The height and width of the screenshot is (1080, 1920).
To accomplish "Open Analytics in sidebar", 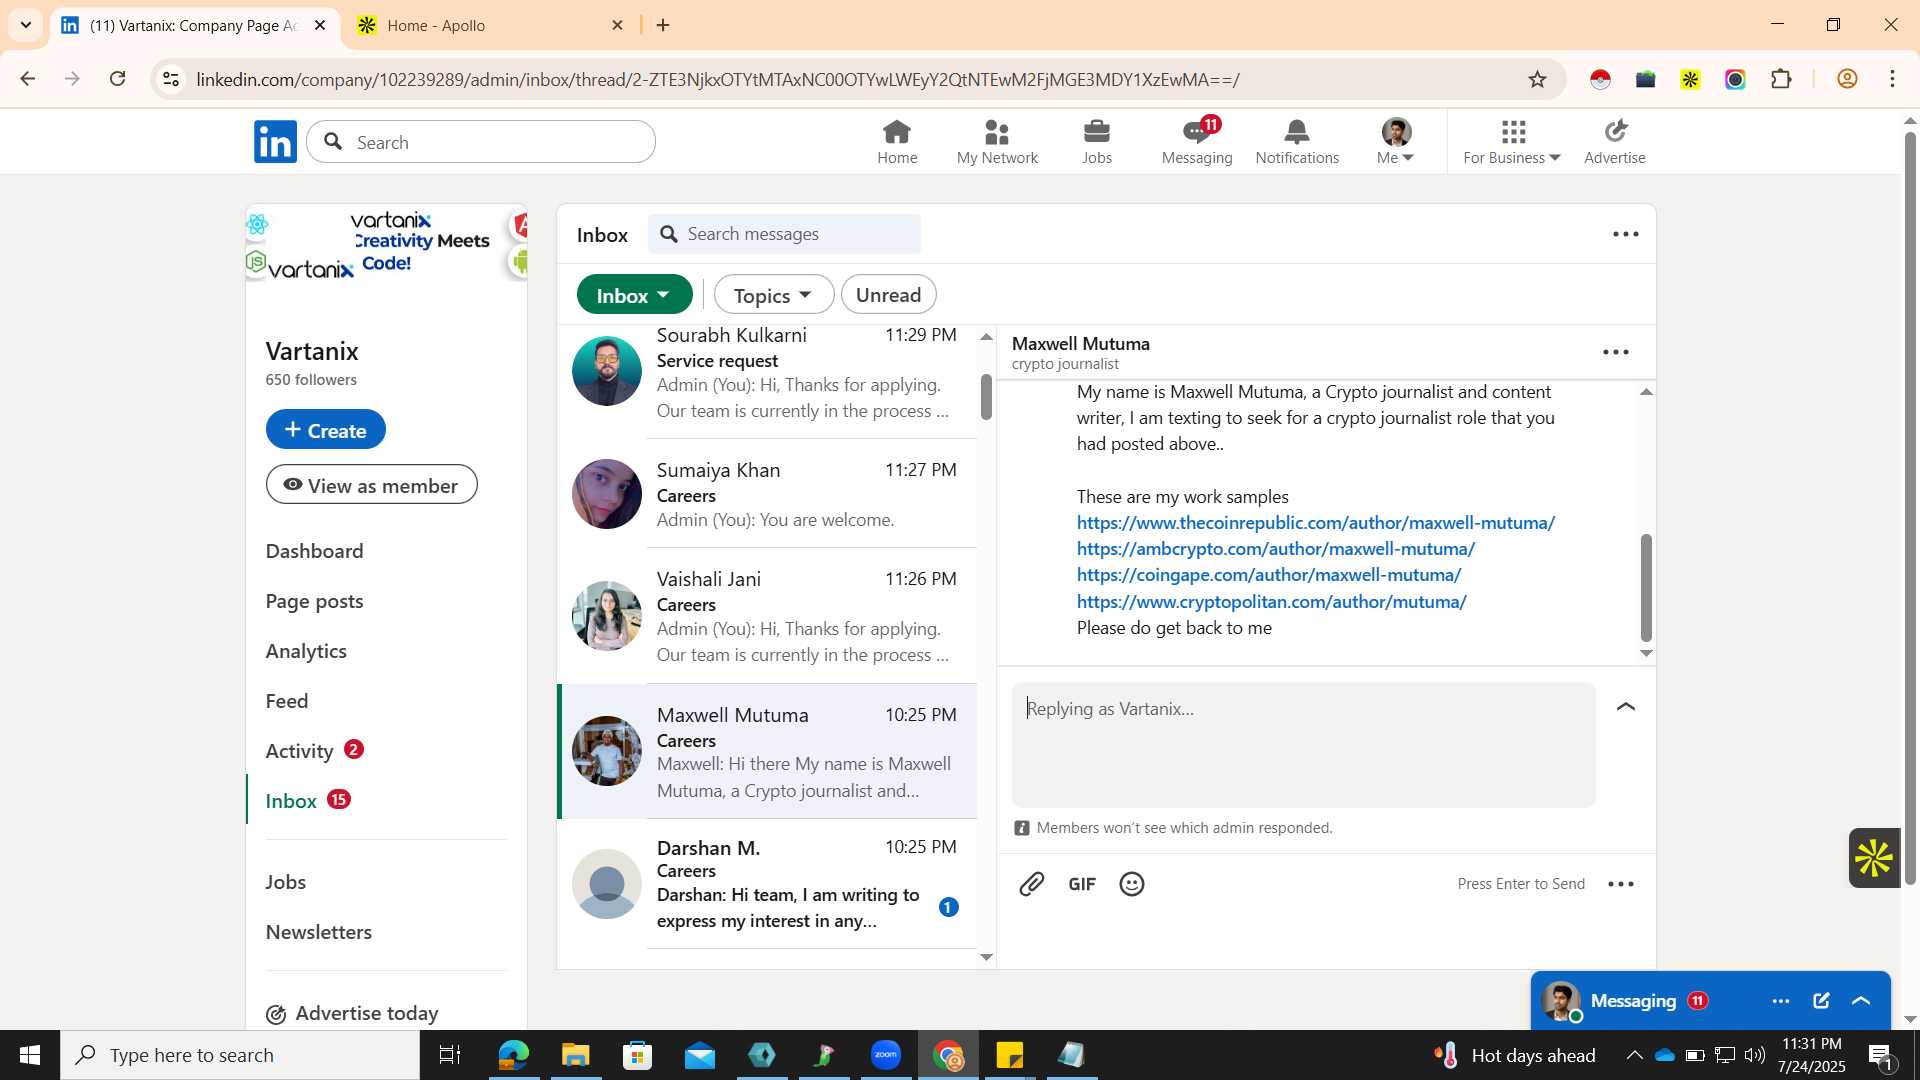I will 306,651.
